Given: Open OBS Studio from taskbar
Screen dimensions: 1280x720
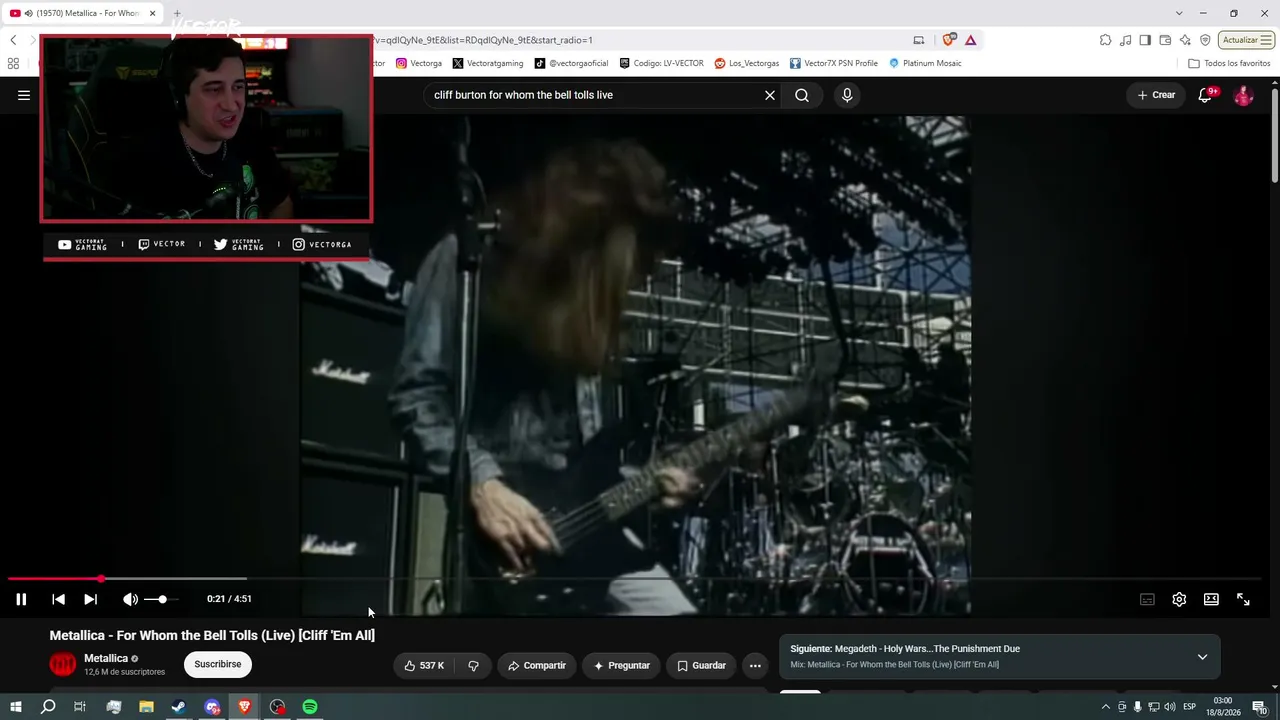Looking at the screenshot, I should tap(277, 707).
